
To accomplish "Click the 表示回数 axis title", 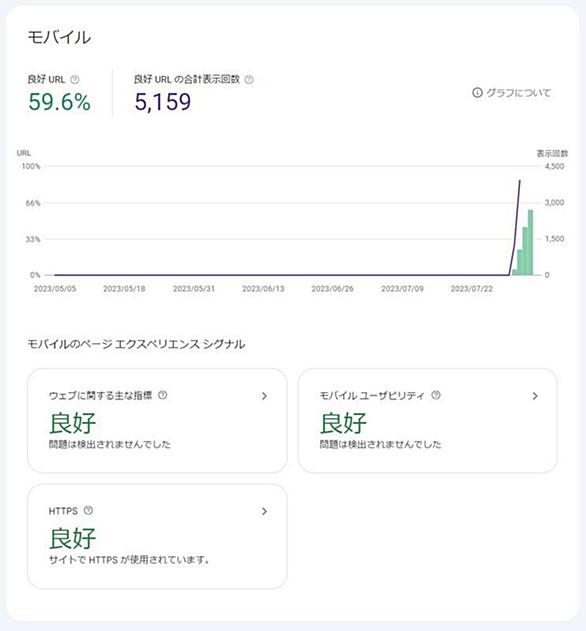I will (x=553, y=153).
